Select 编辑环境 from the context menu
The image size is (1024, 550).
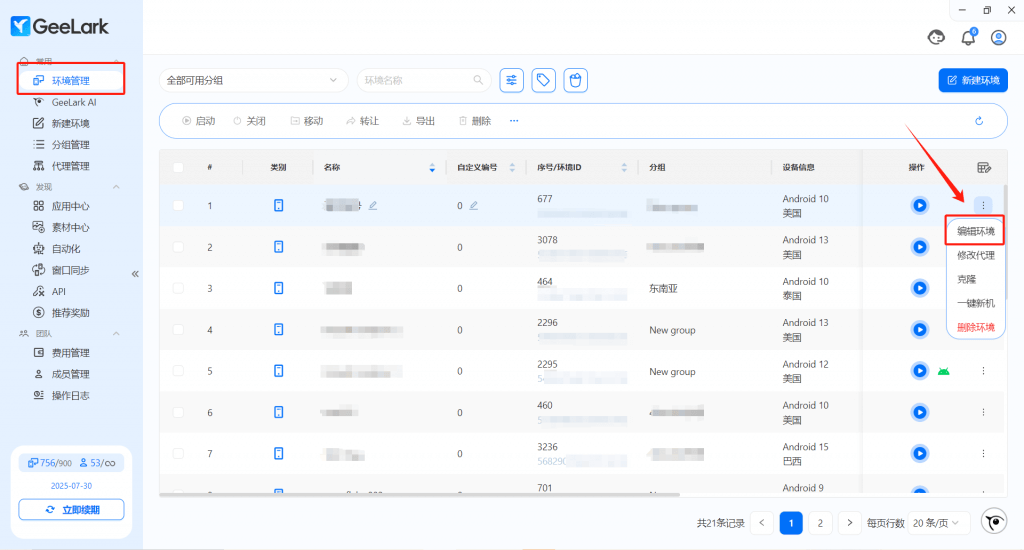975,231
